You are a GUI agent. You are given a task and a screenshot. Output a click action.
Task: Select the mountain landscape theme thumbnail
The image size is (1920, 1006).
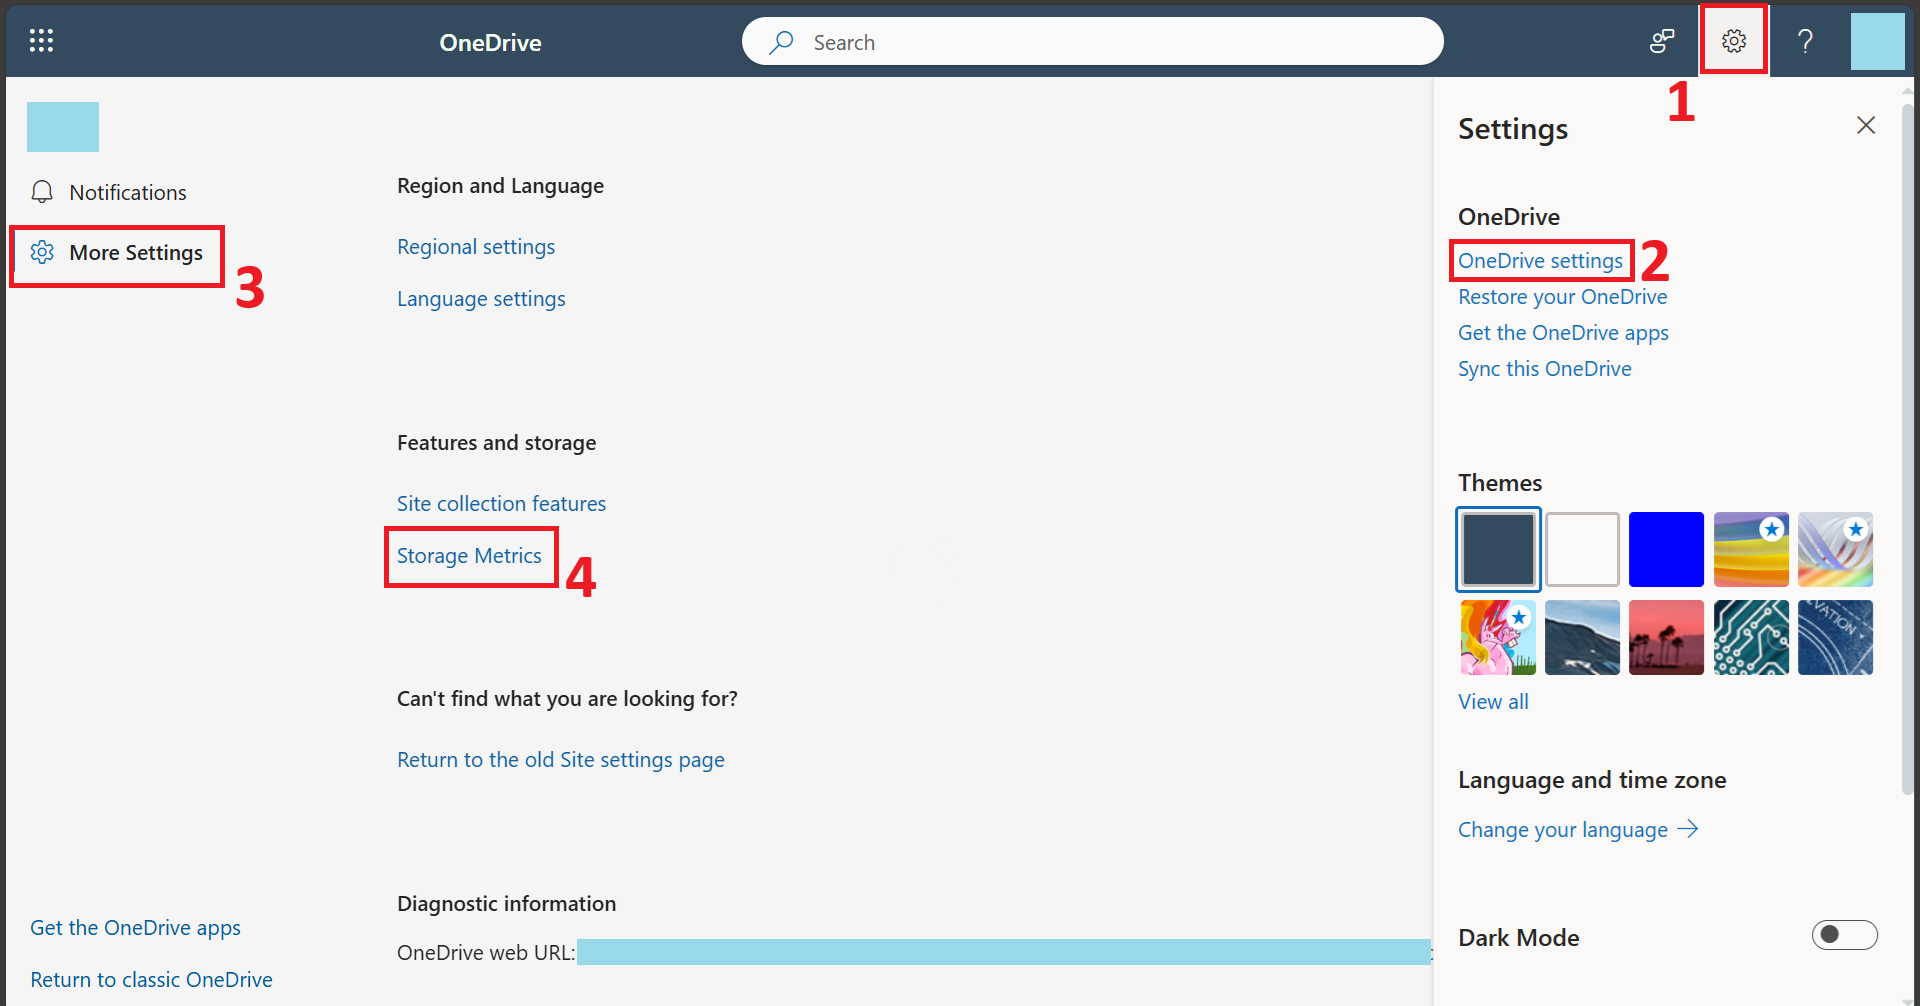point(1582,638)
